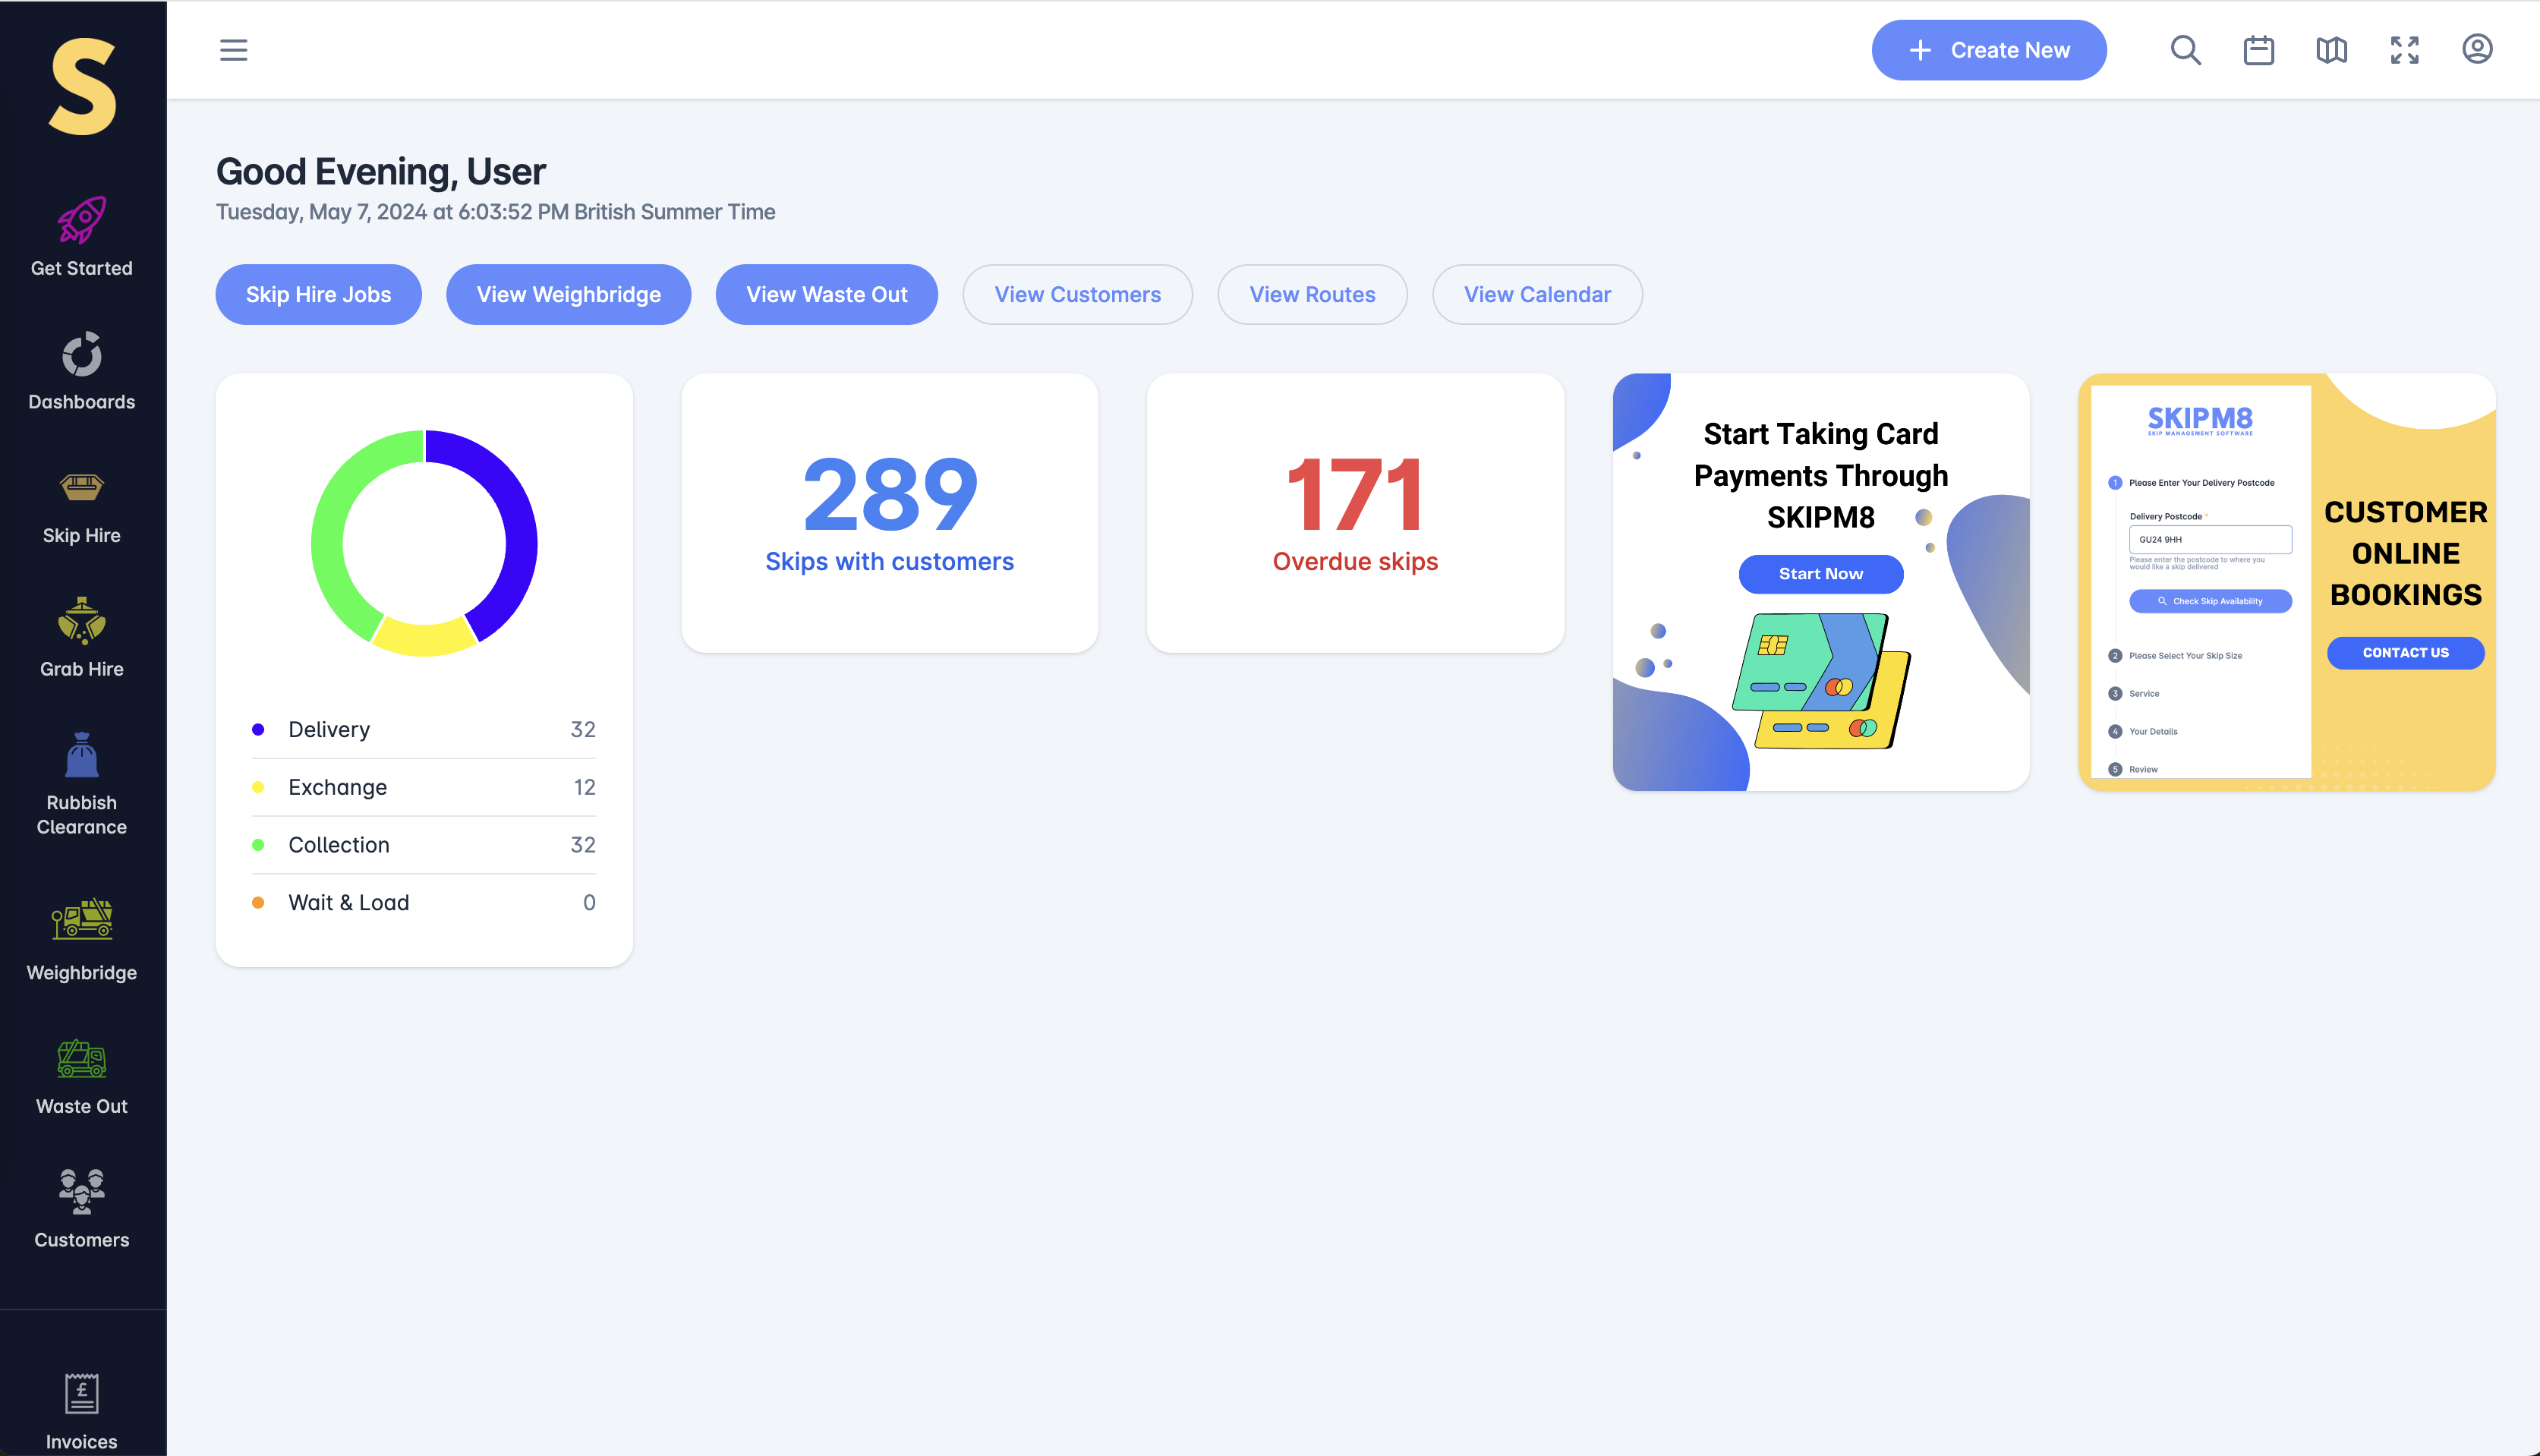This screenshot has width=2540, height=1456.
Task: Go to the Customers sidebar section
Action: (x=82, y=1208)
